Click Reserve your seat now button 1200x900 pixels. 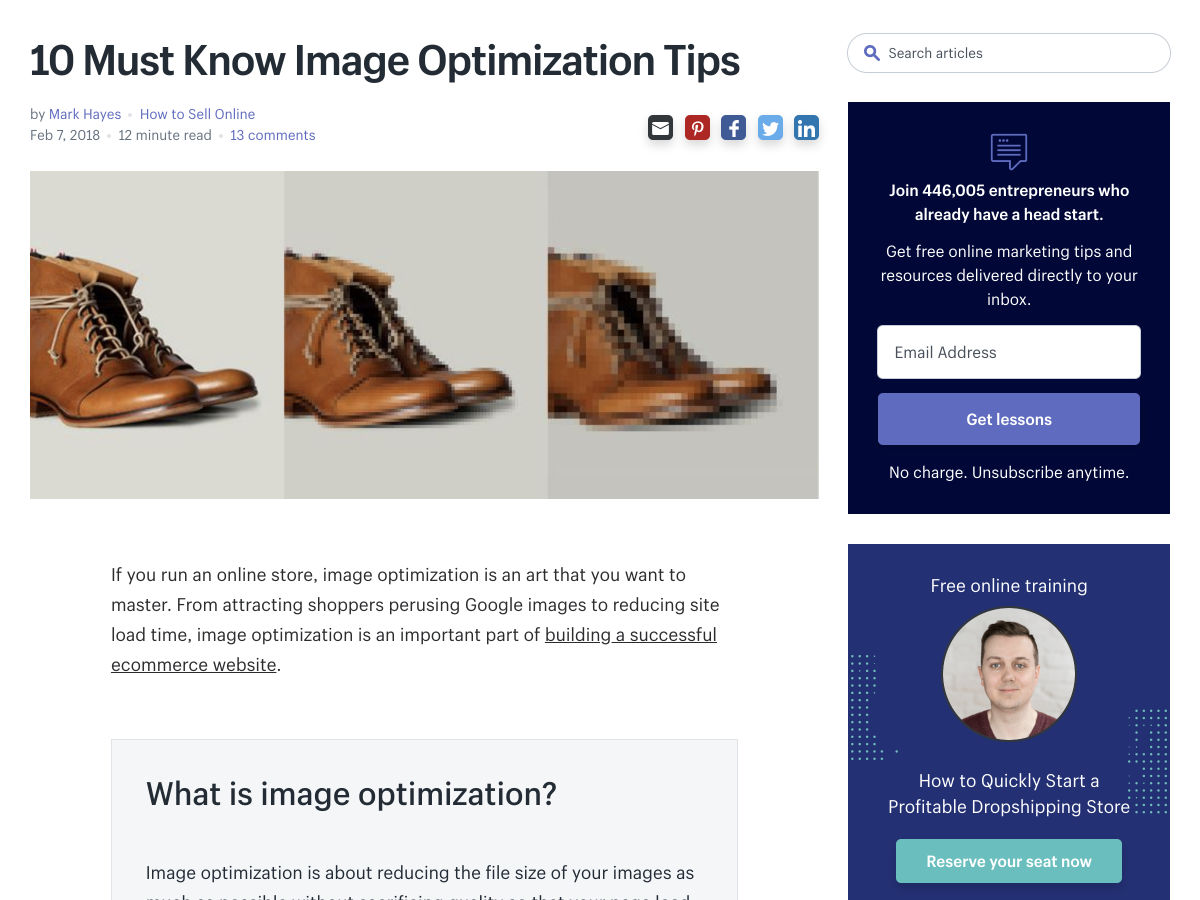tap(1009, 861)
